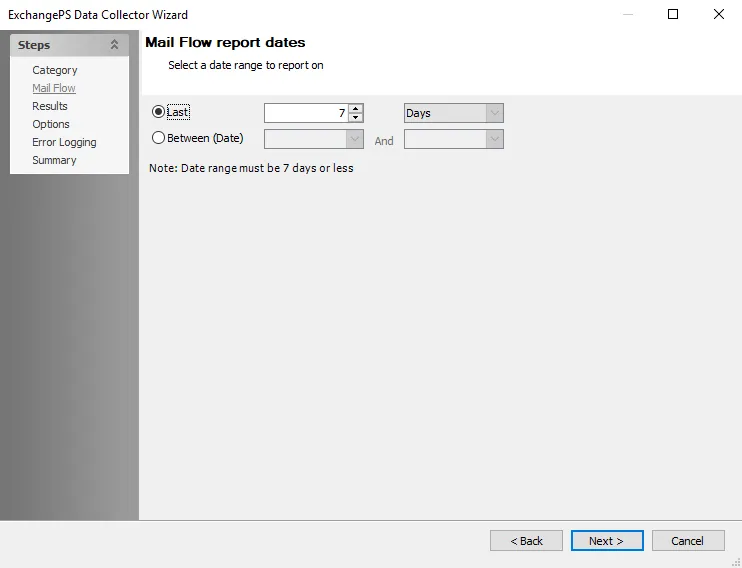Decrease the Last value with down arrow
This screenshot has height=568, width=742.
point(355,117)
